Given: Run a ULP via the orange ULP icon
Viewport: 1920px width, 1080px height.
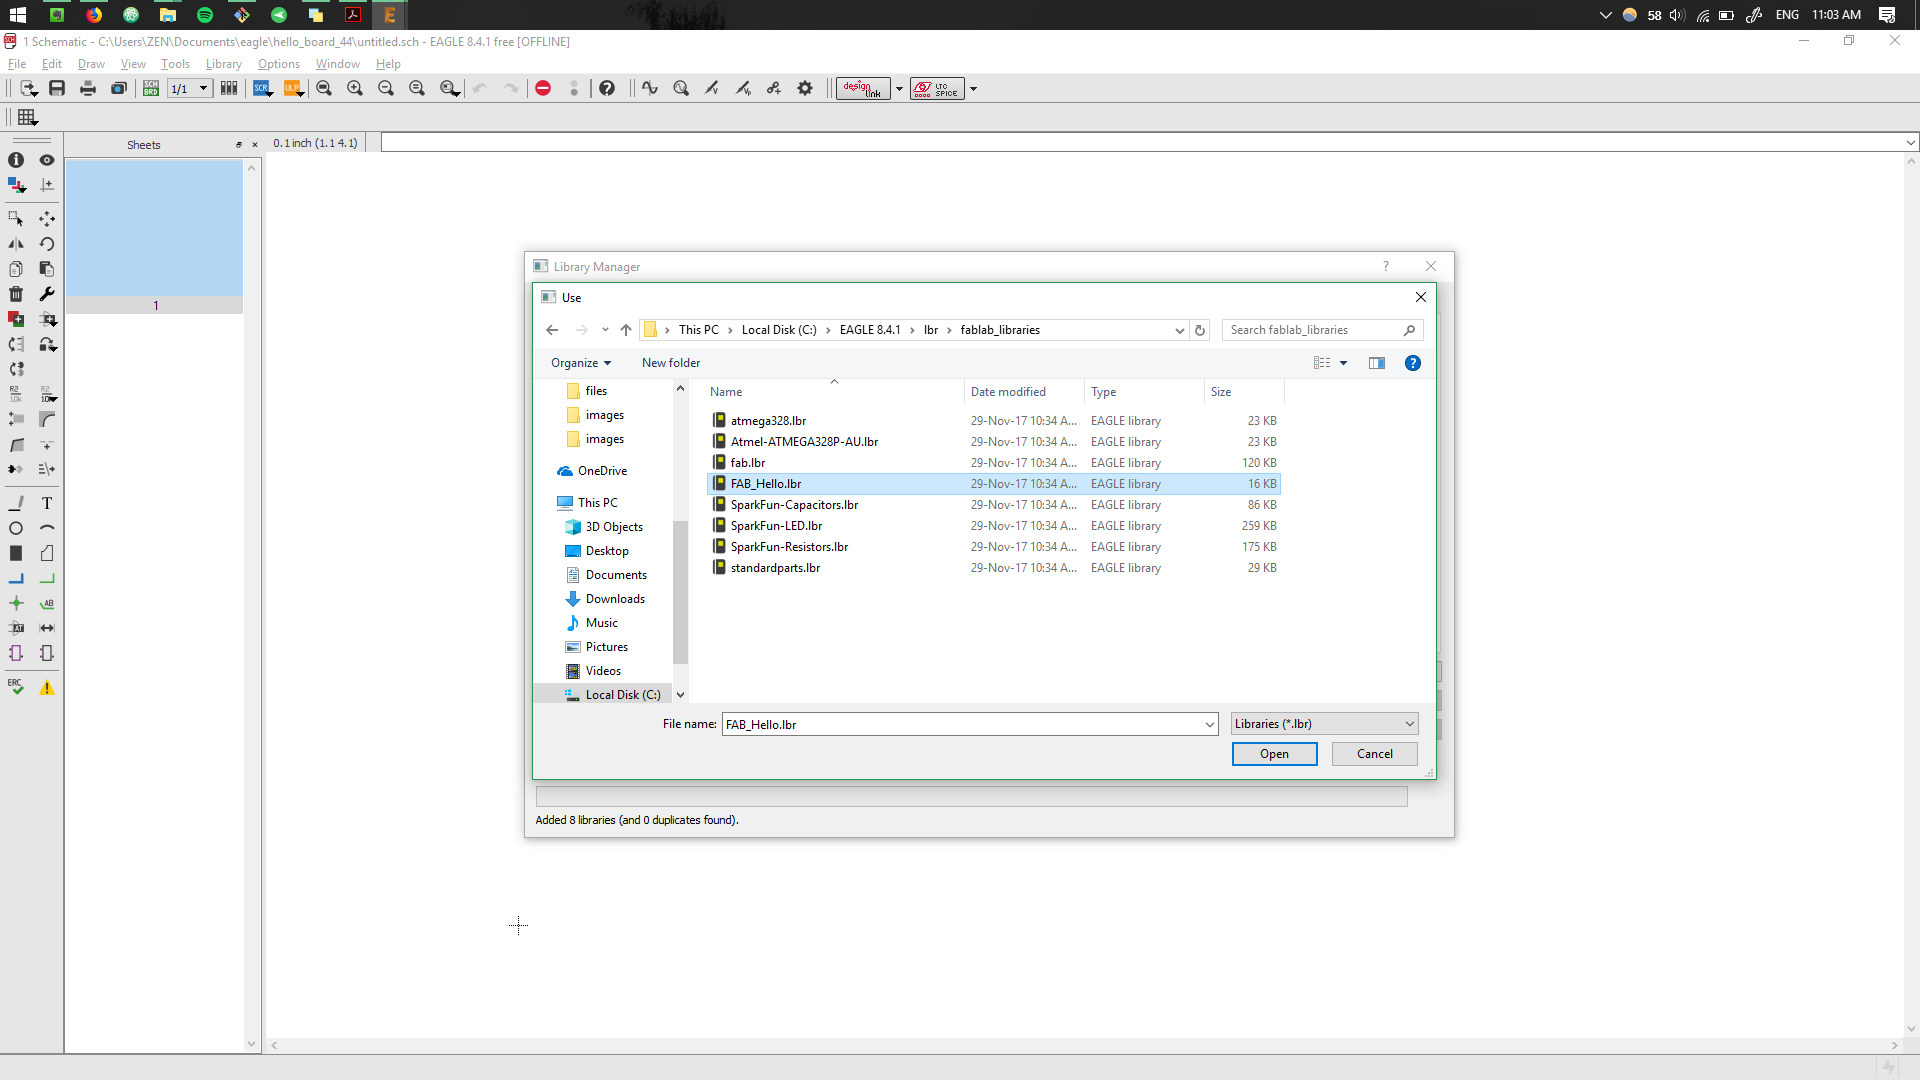Looking at the screenshot, I should coord(293,88).
